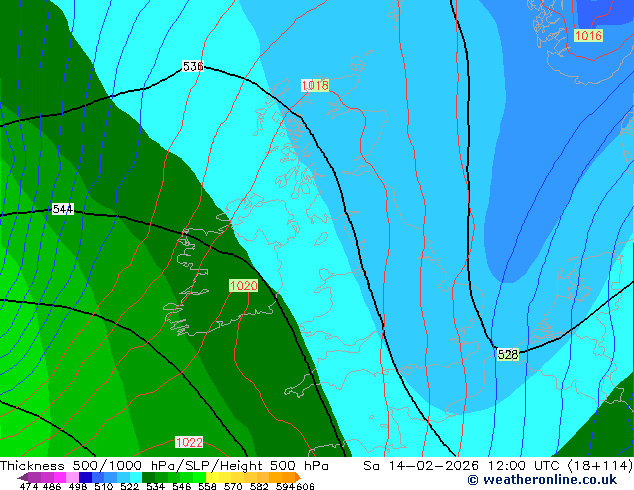The width and height of the screenshot is (634, 490).
Task: Click the dark navy blue legend swatch
Action: 85,477
